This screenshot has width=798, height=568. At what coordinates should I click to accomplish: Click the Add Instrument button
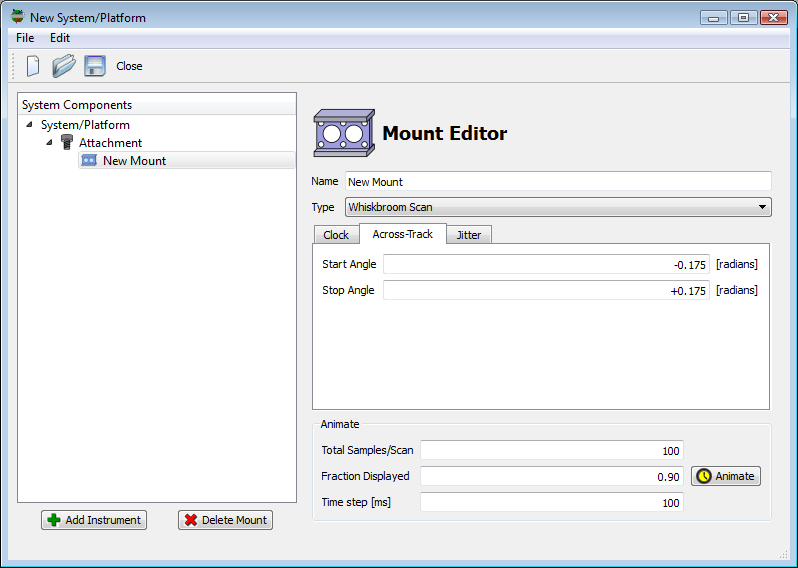94,520
